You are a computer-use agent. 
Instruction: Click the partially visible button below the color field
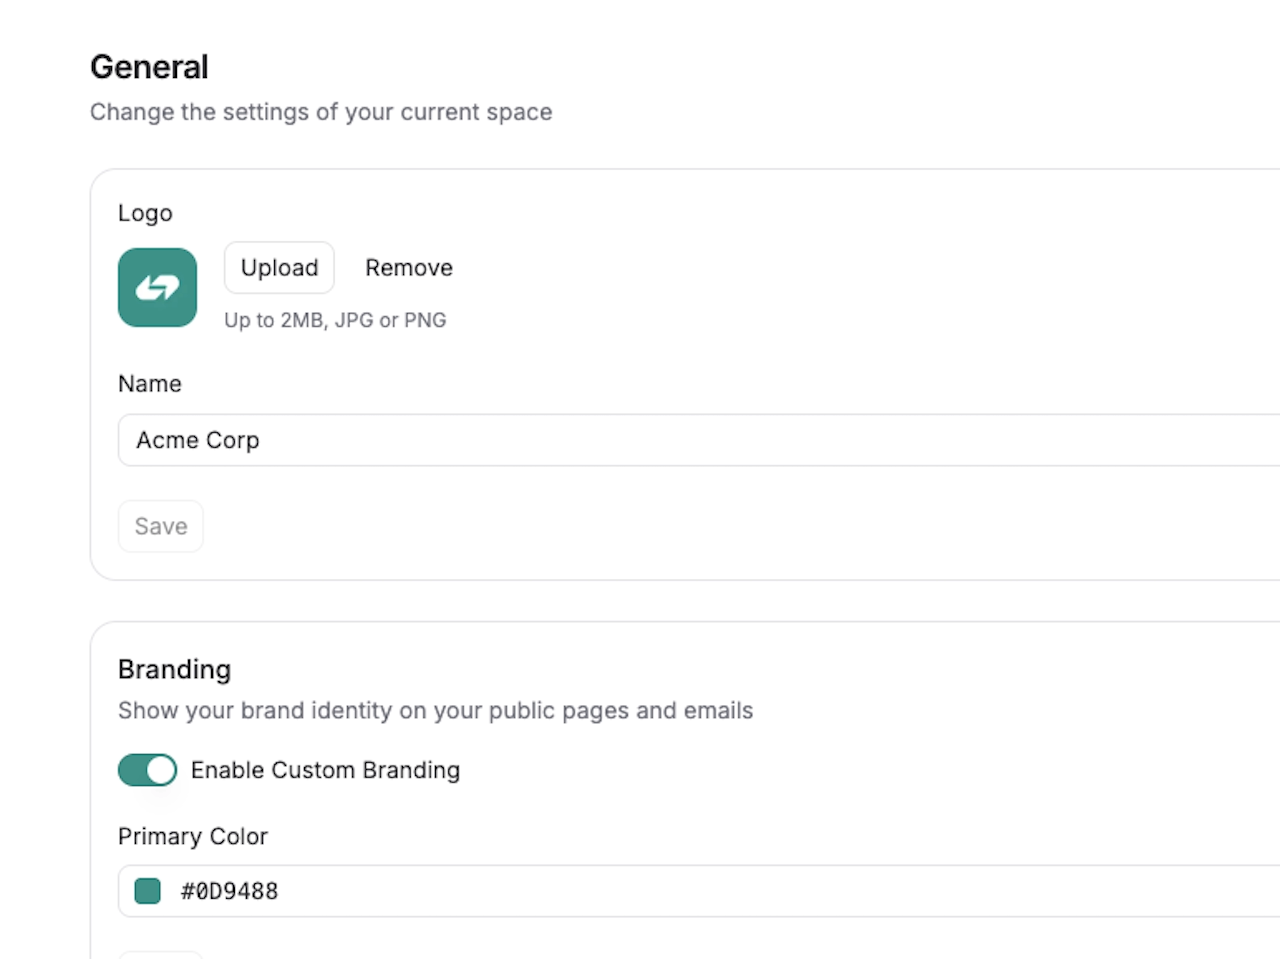(160, 955)
